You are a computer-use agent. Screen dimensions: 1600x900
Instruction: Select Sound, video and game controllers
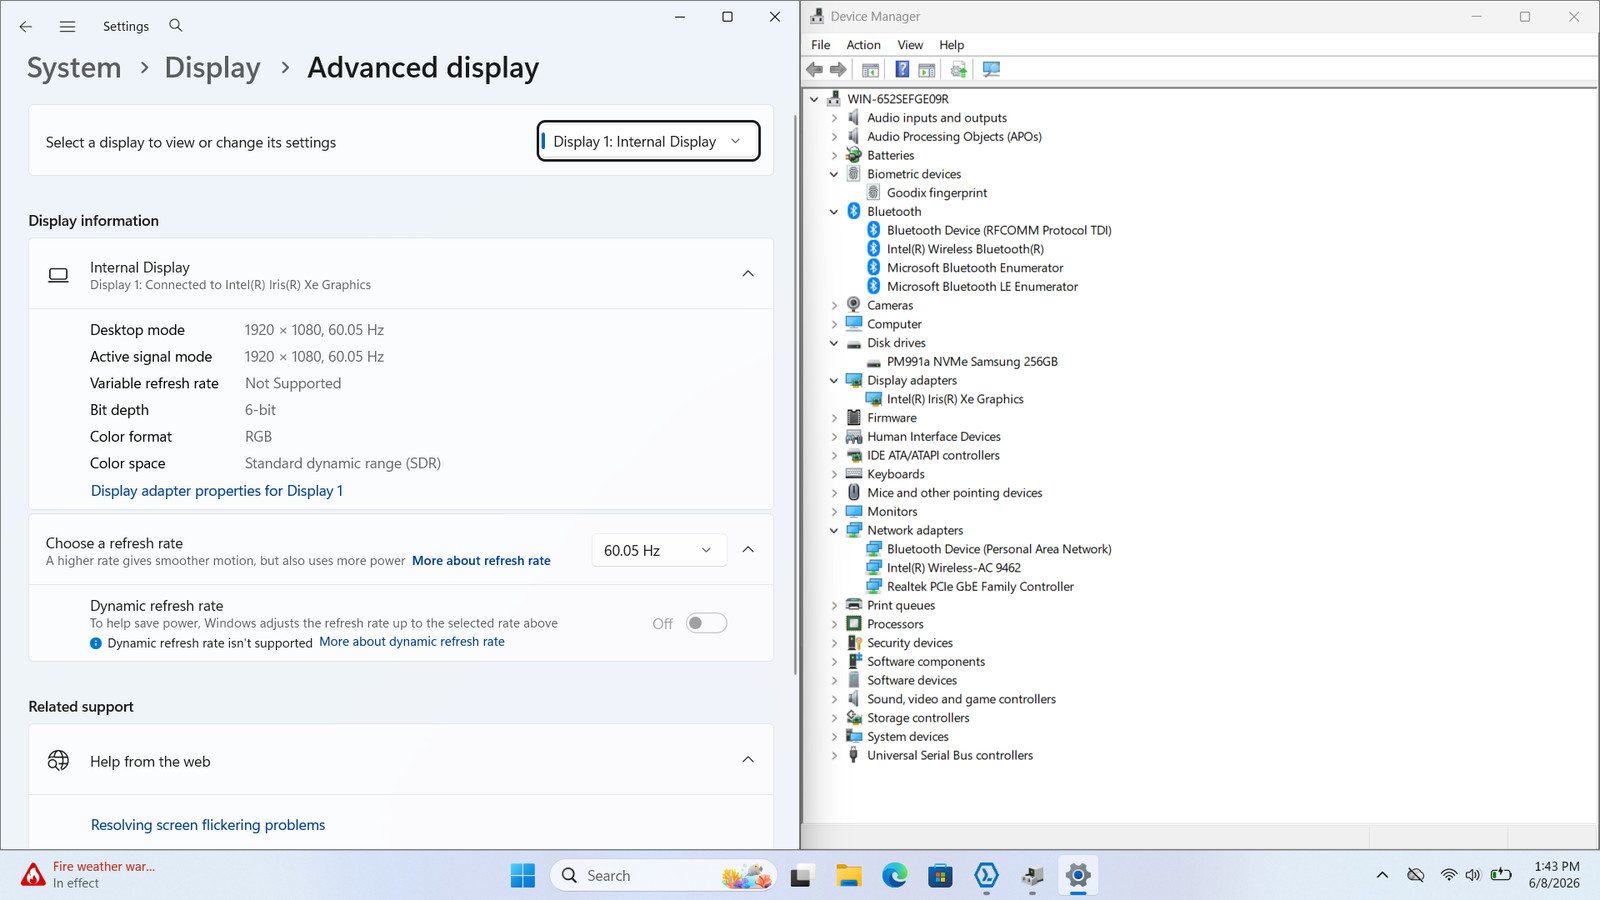(961, 700)
